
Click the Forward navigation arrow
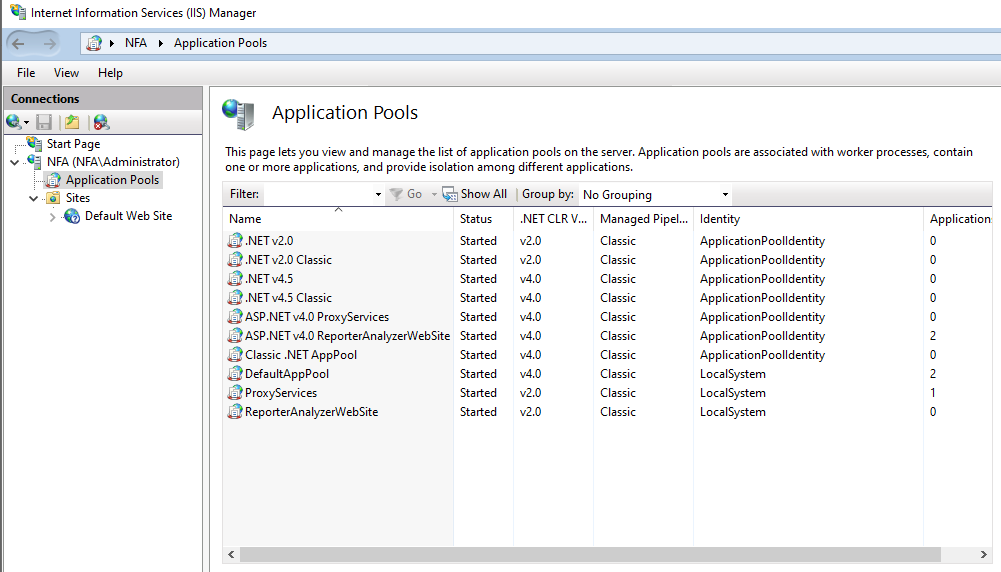click(49, 43)
